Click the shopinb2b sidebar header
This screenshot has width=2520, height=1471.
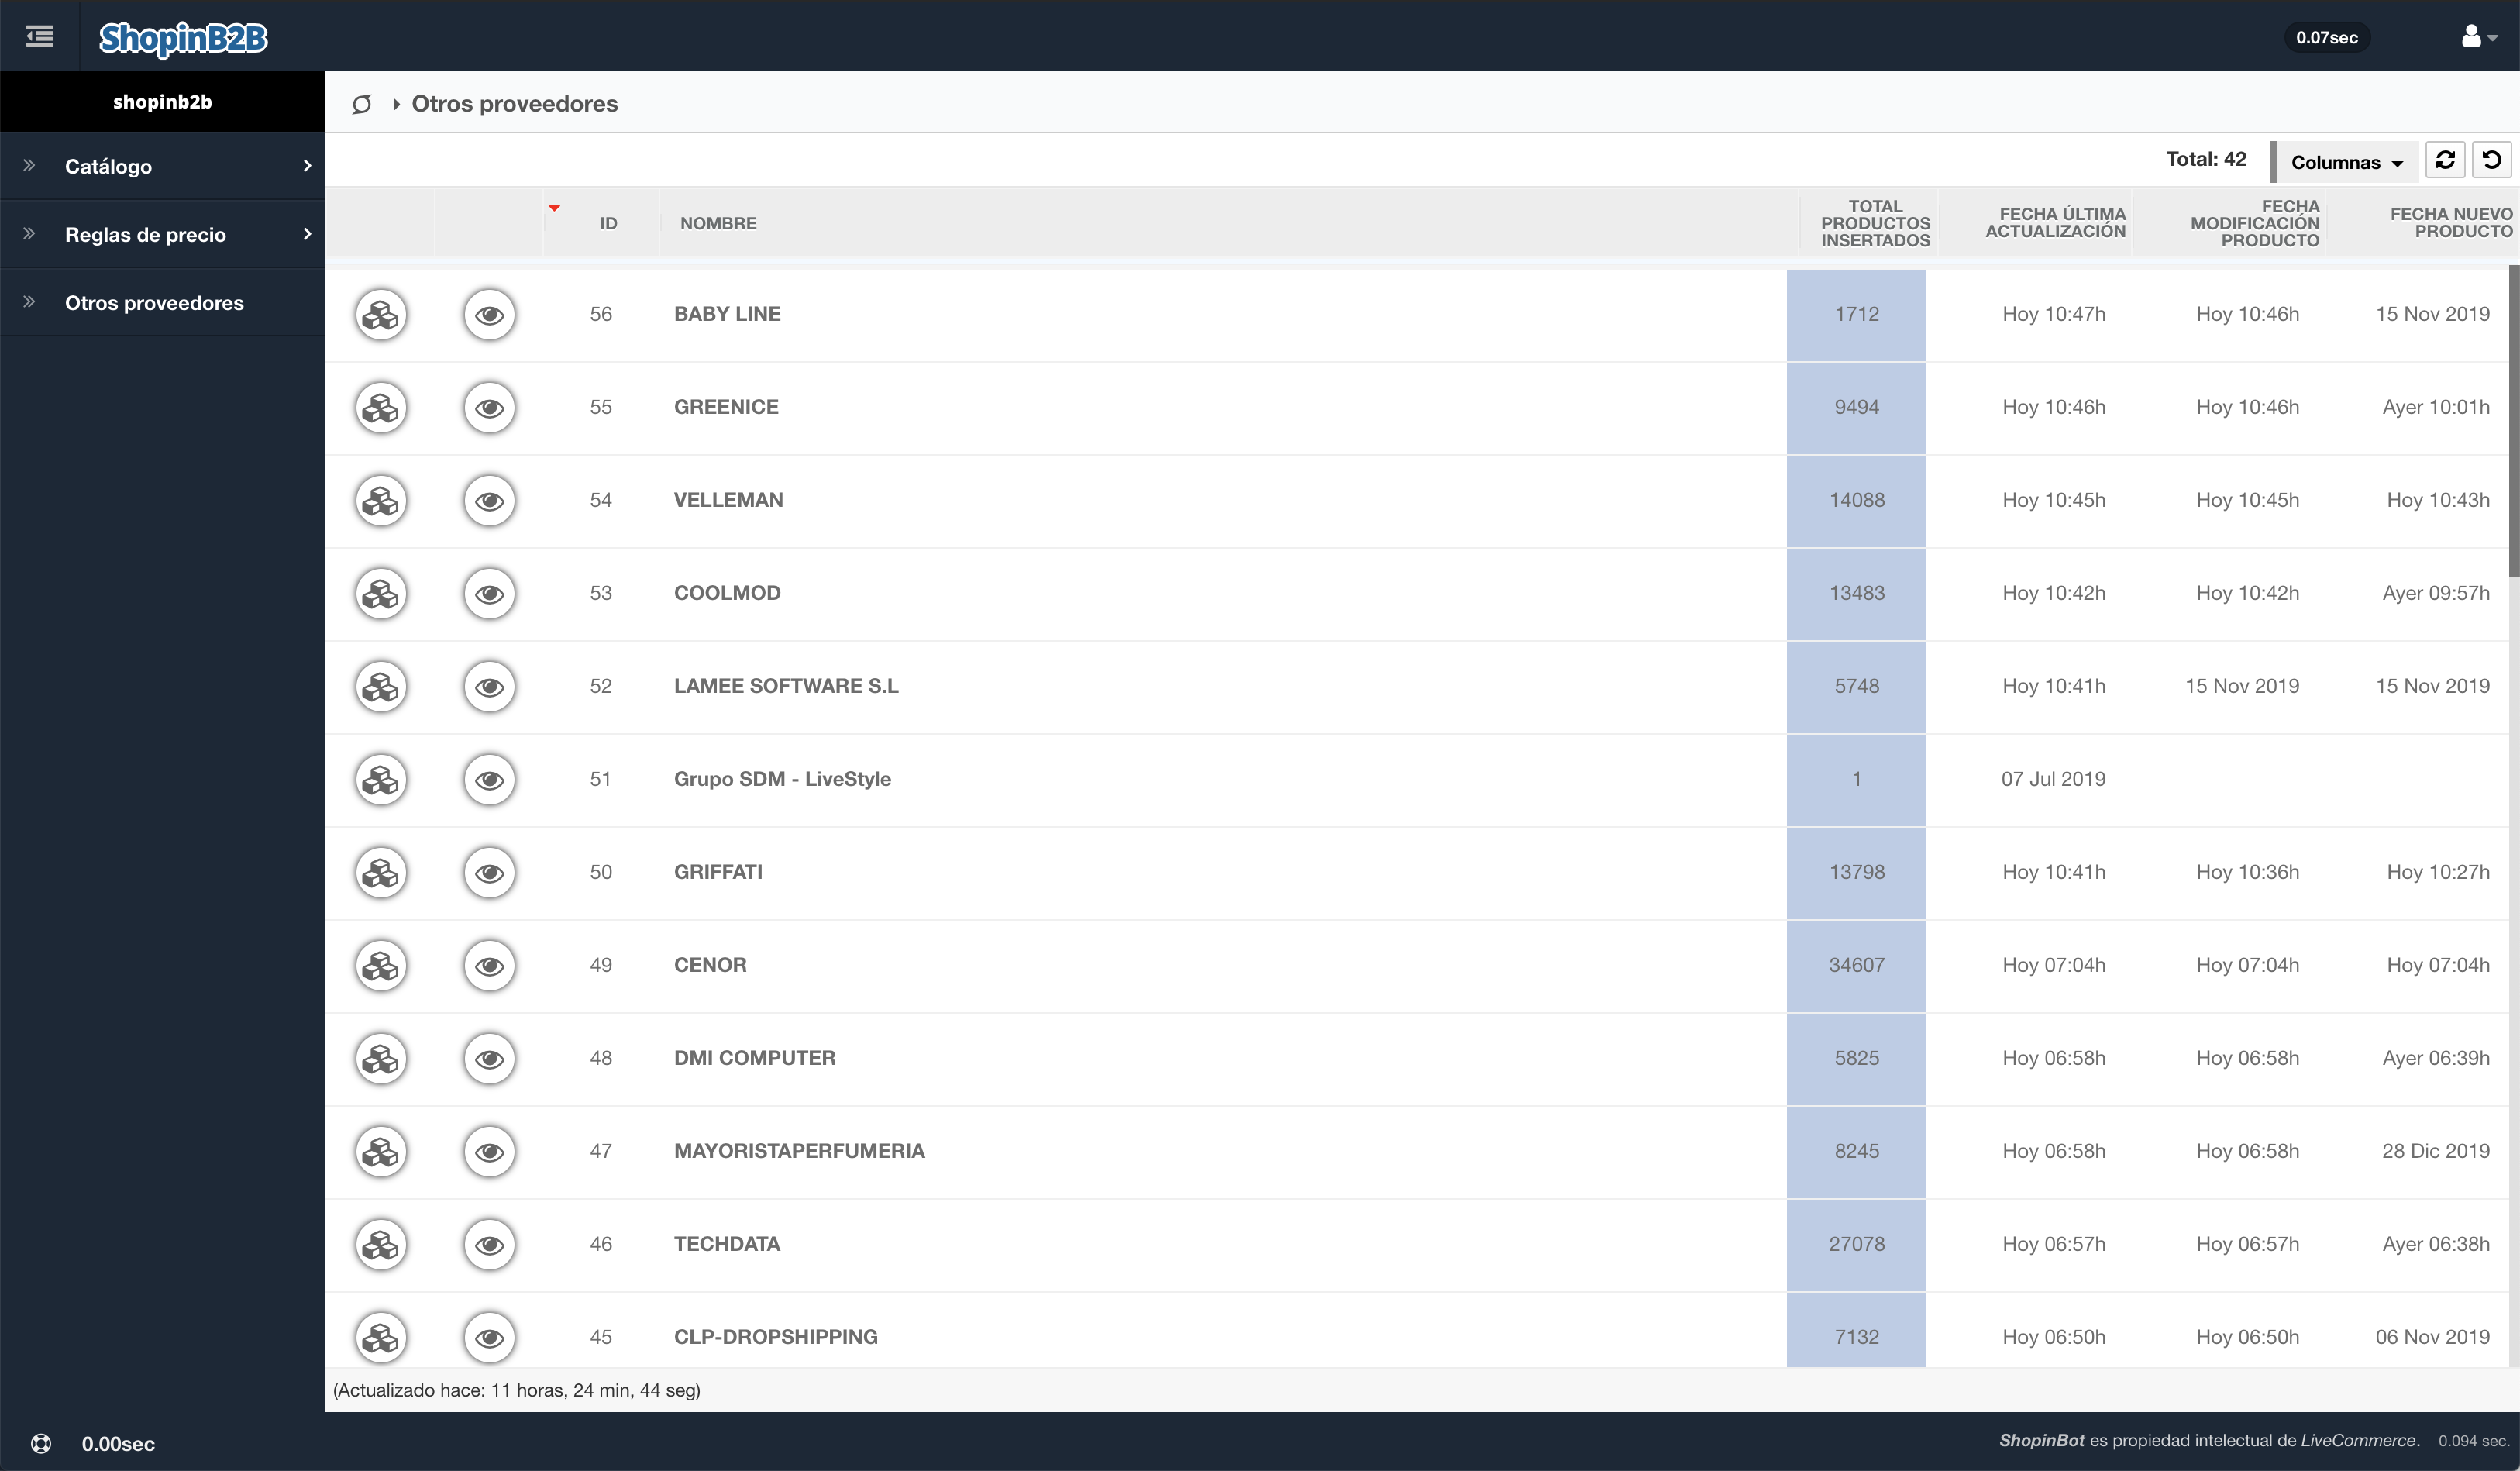point(162,101)
